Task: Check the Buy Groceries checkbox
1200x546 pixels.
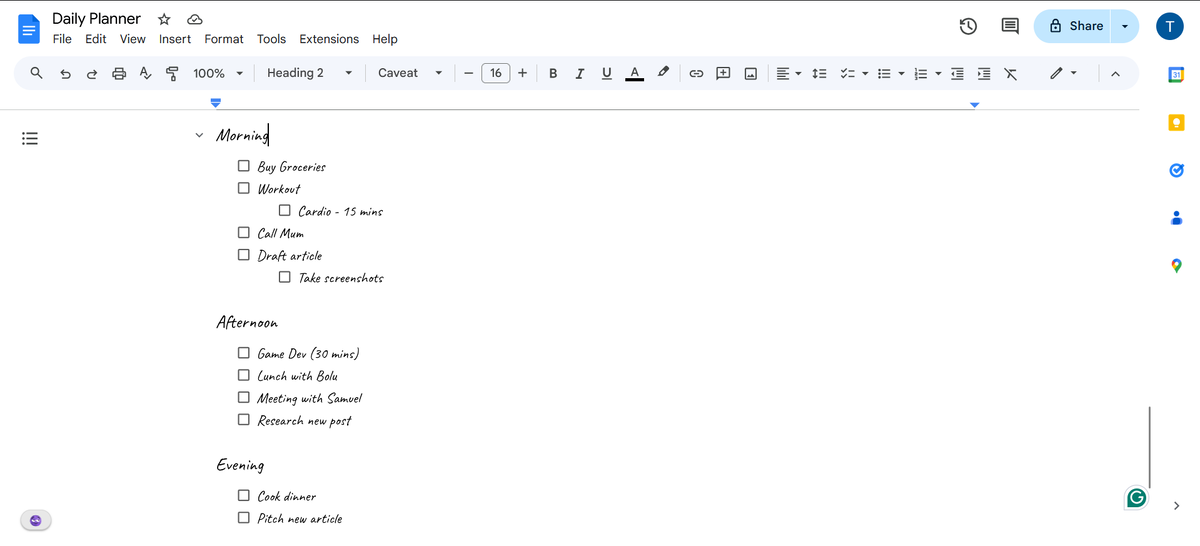Action: pos(244,165)
